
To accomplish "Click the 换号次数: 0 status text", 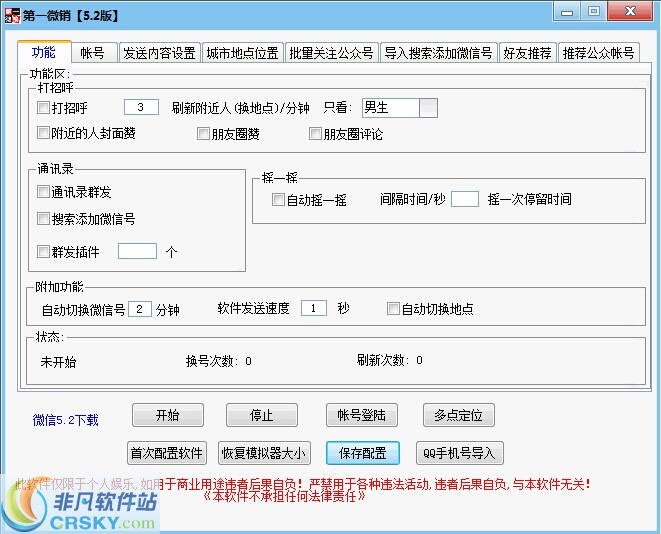I will 219,361.
